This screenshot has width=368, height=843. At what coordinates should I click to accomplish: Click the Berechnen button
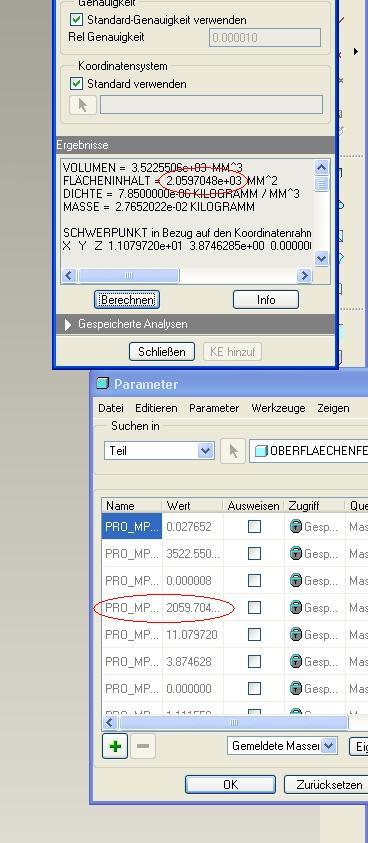pyautogui.click(x=127, y=299)
